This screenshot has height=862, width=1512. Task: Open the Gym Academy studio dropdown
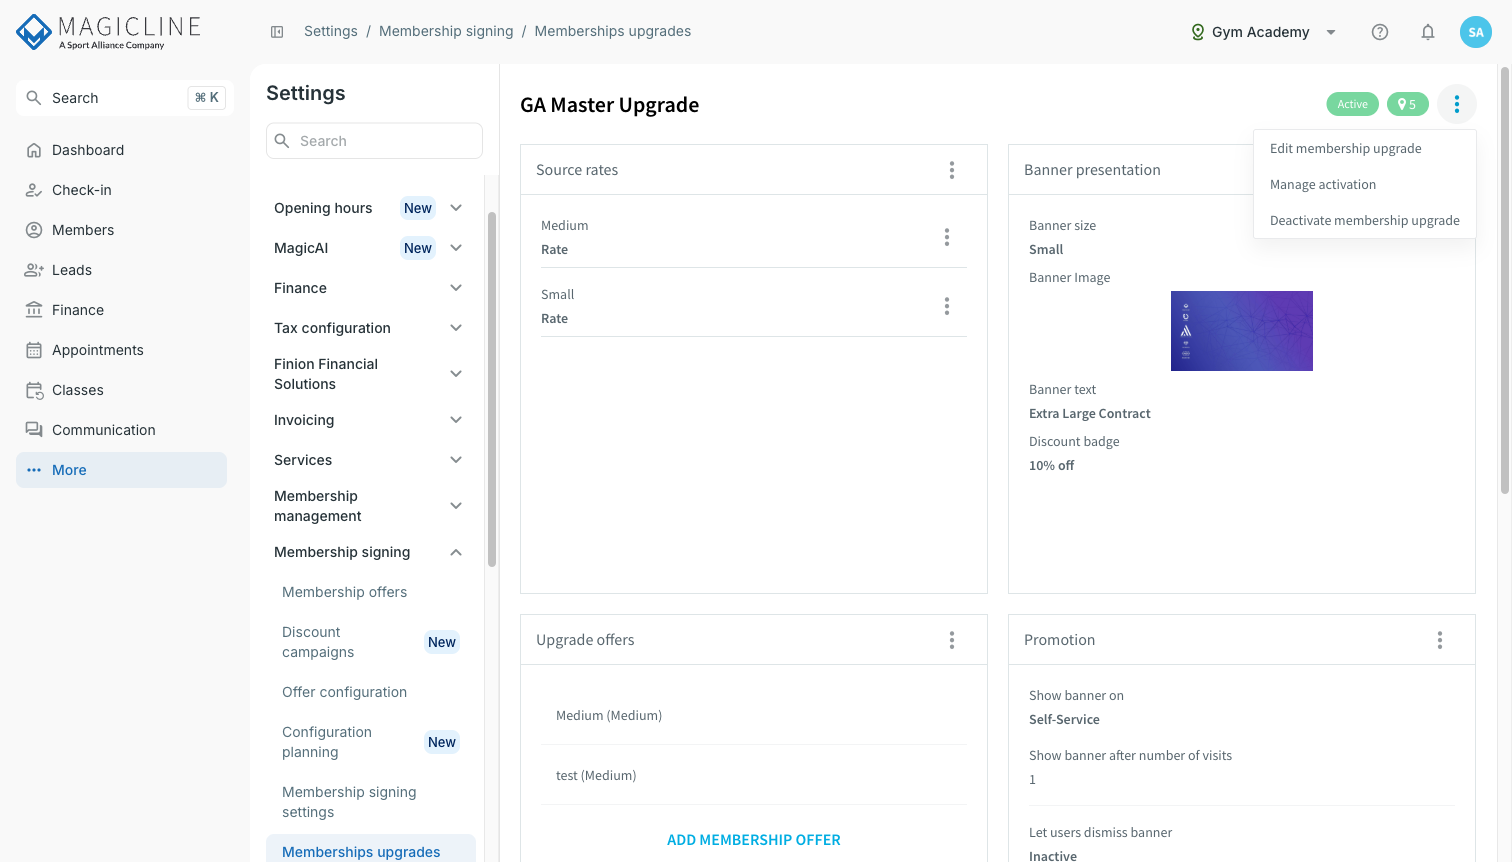point(1264,32)
